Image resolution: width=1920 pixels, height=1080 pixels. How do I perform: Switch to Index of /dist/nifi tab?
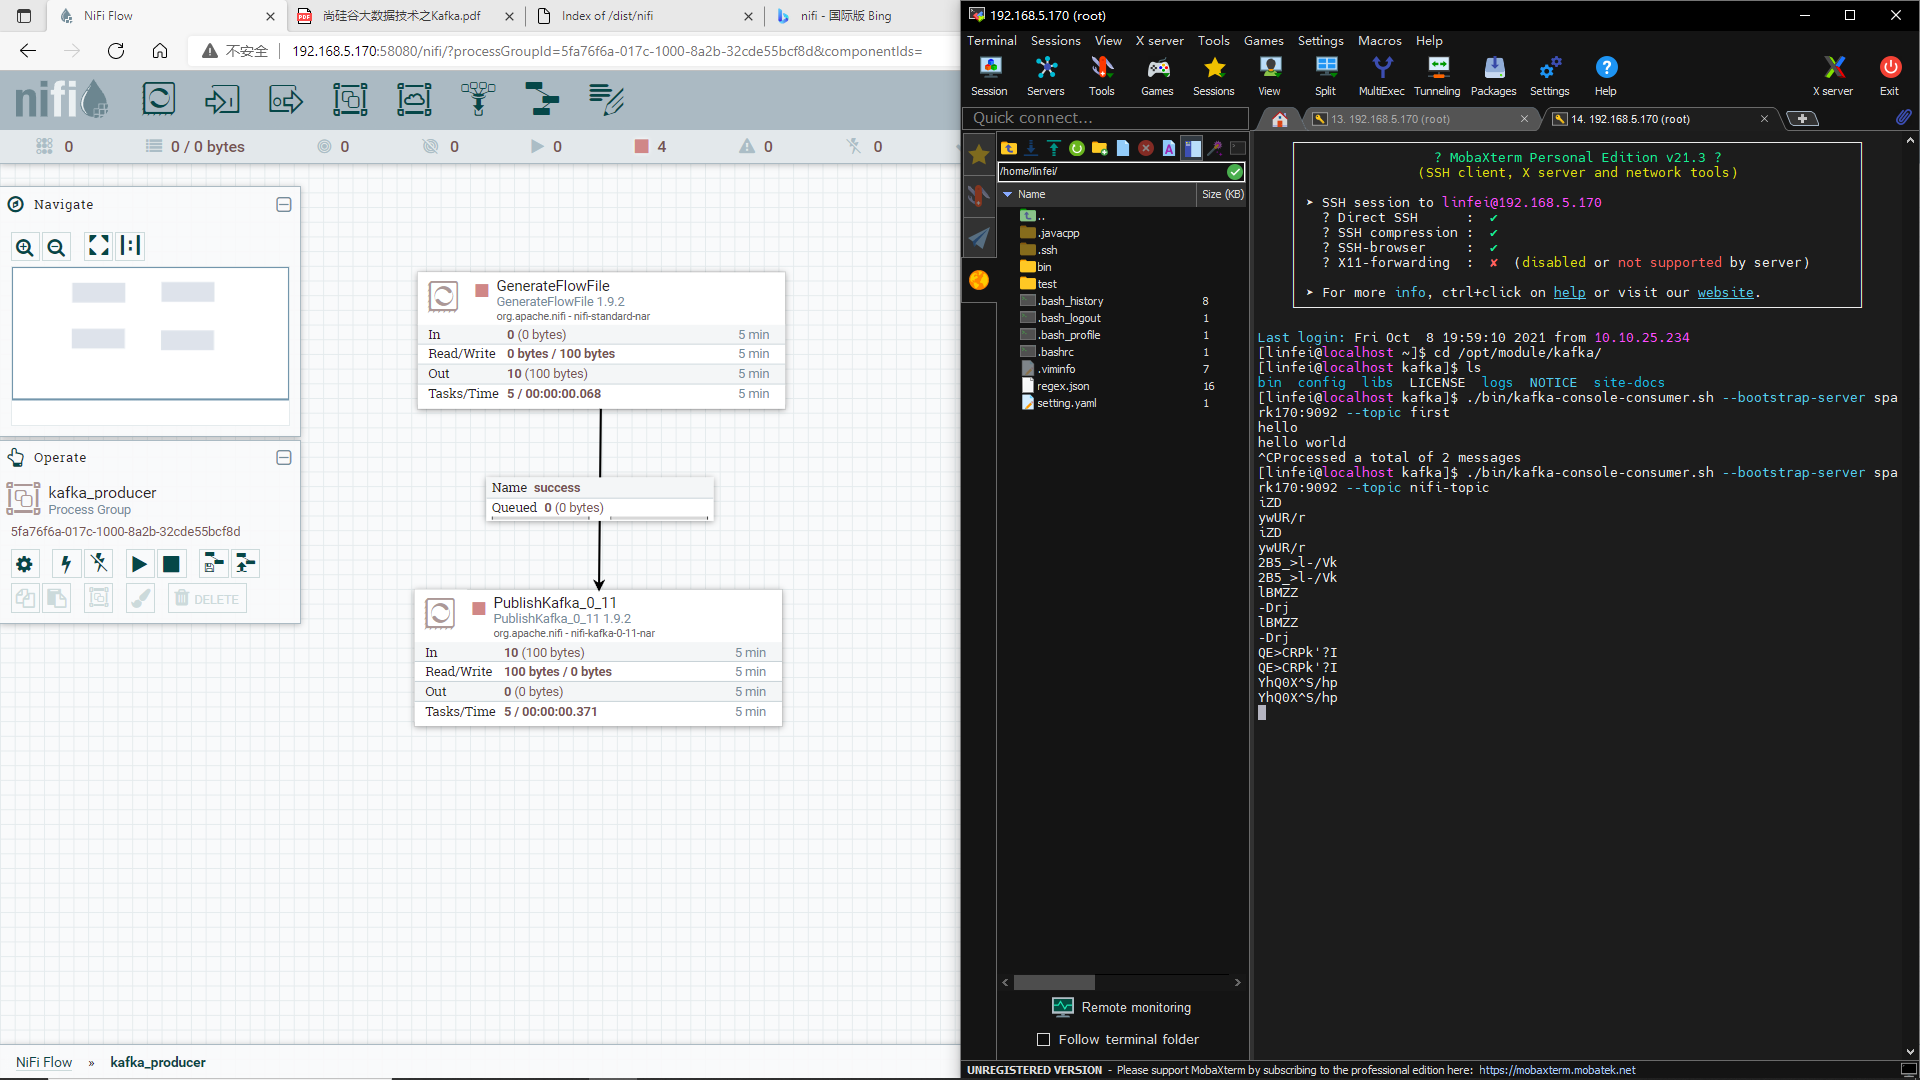(x=645, y=16)
